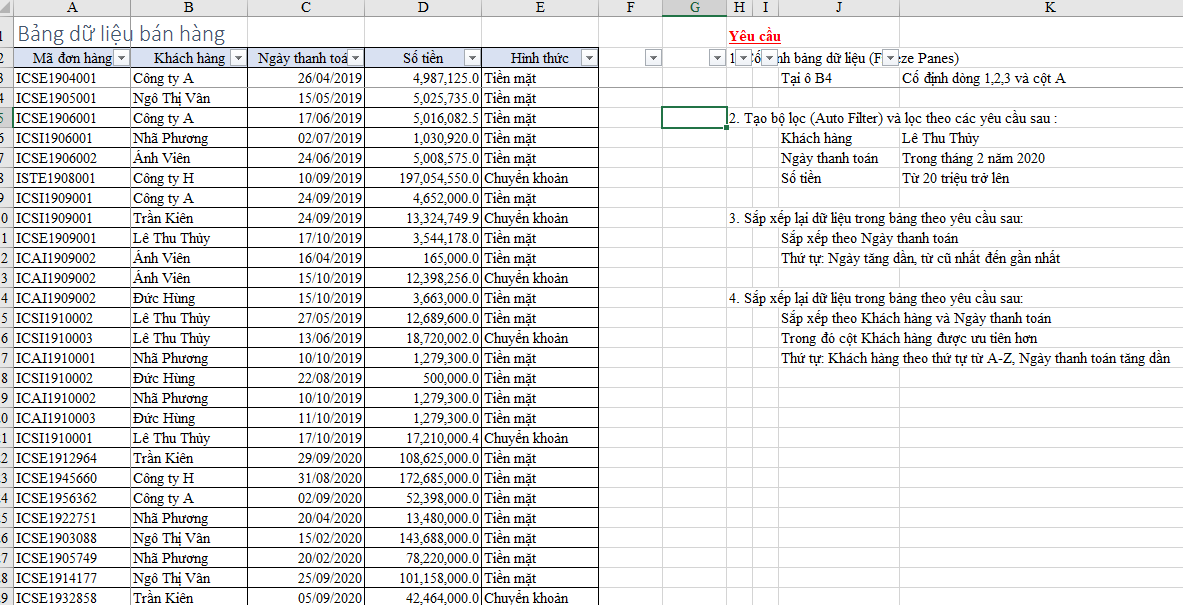
Task: Select column D header
Action: [x=422, y=8]
